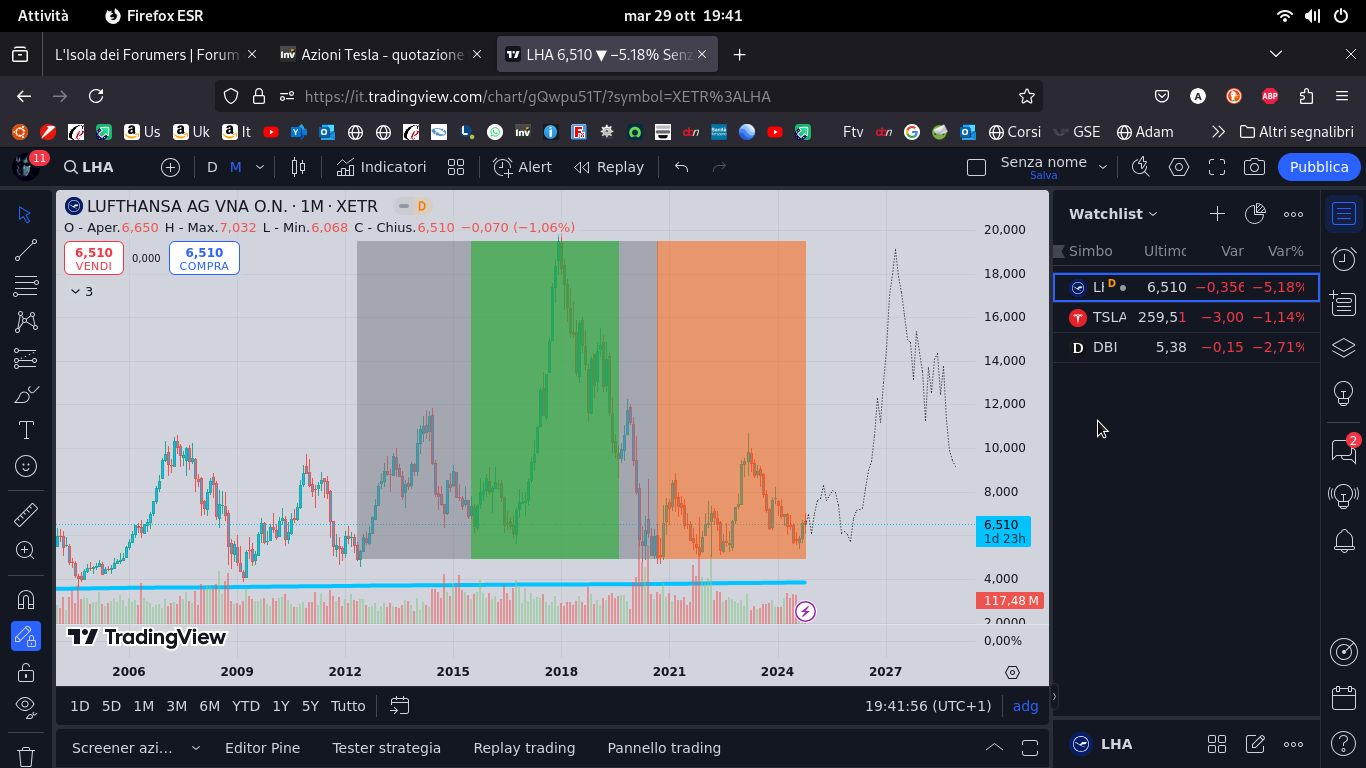
Task: Open quick search lightbulb icon
Action: click(x=1141, y=167)
